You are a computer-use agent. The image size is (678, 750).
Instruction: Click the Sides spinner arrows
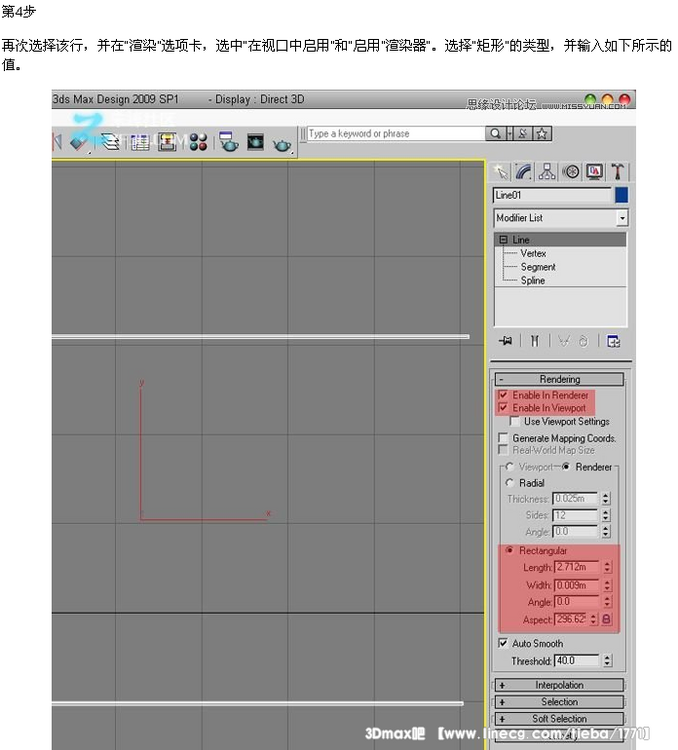[606, 516]
